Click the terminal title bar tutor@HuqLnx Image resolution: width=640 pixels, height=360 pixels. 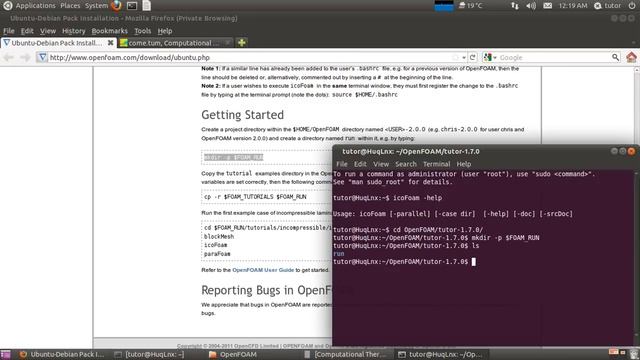(x=411, y=151)
